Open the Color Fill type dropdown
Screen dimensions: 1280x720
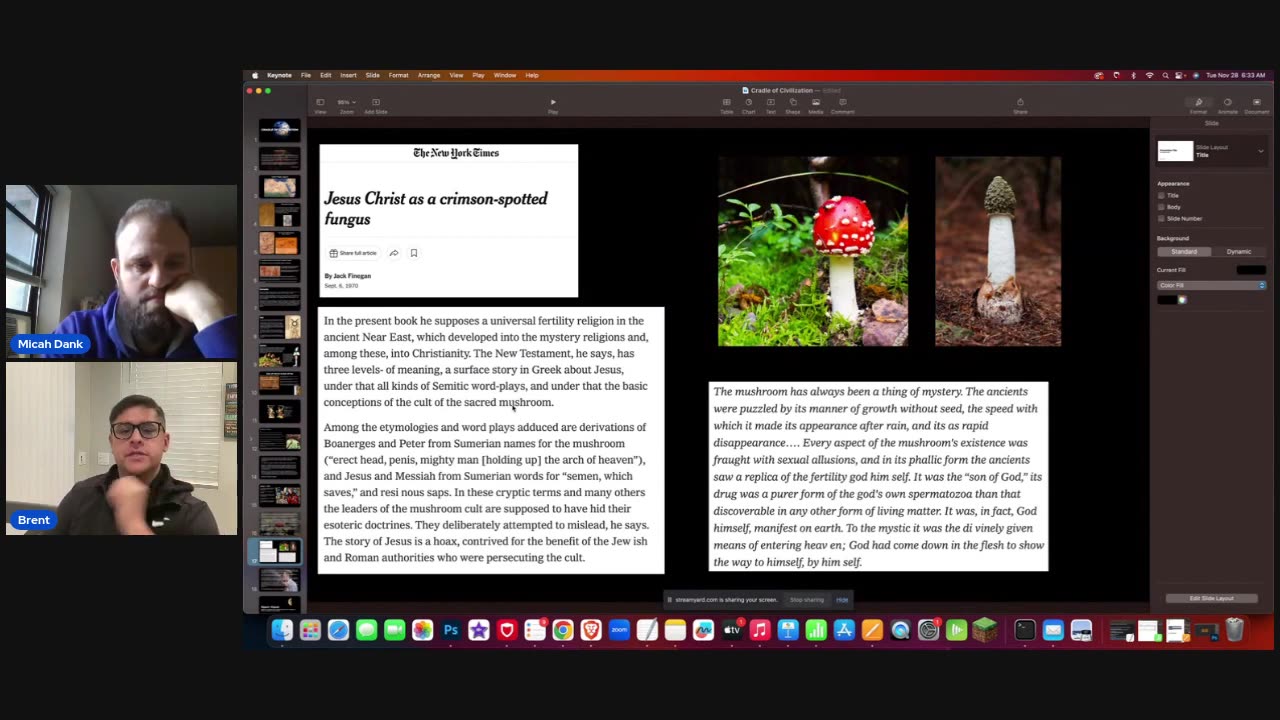(1211, 285)
